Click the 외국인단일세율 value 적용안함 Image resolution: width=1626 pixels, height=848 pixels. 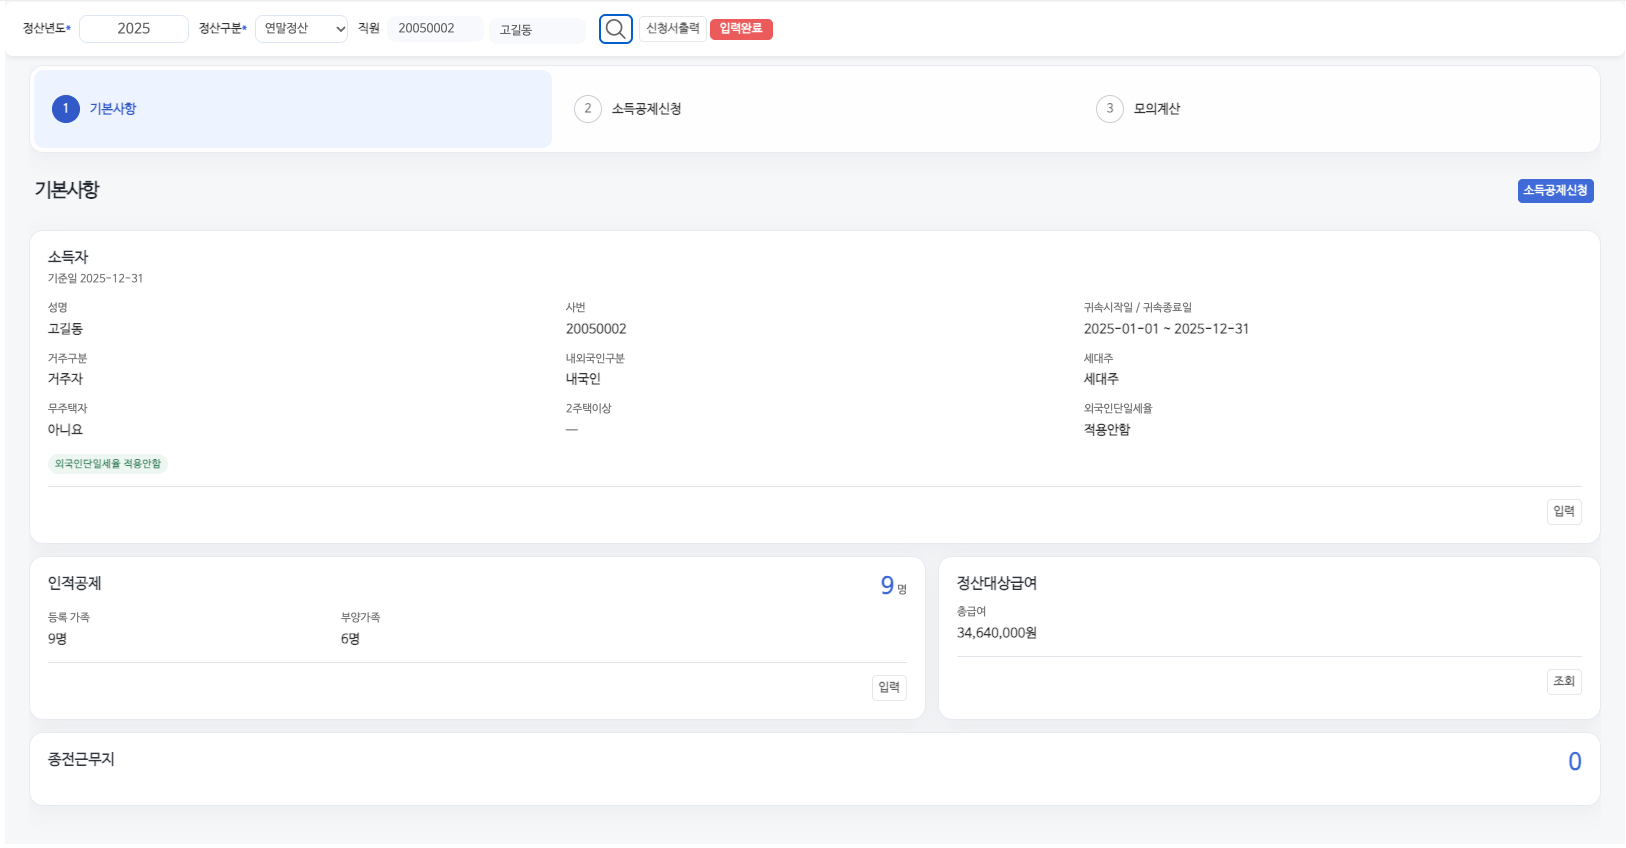(1107, 430)
